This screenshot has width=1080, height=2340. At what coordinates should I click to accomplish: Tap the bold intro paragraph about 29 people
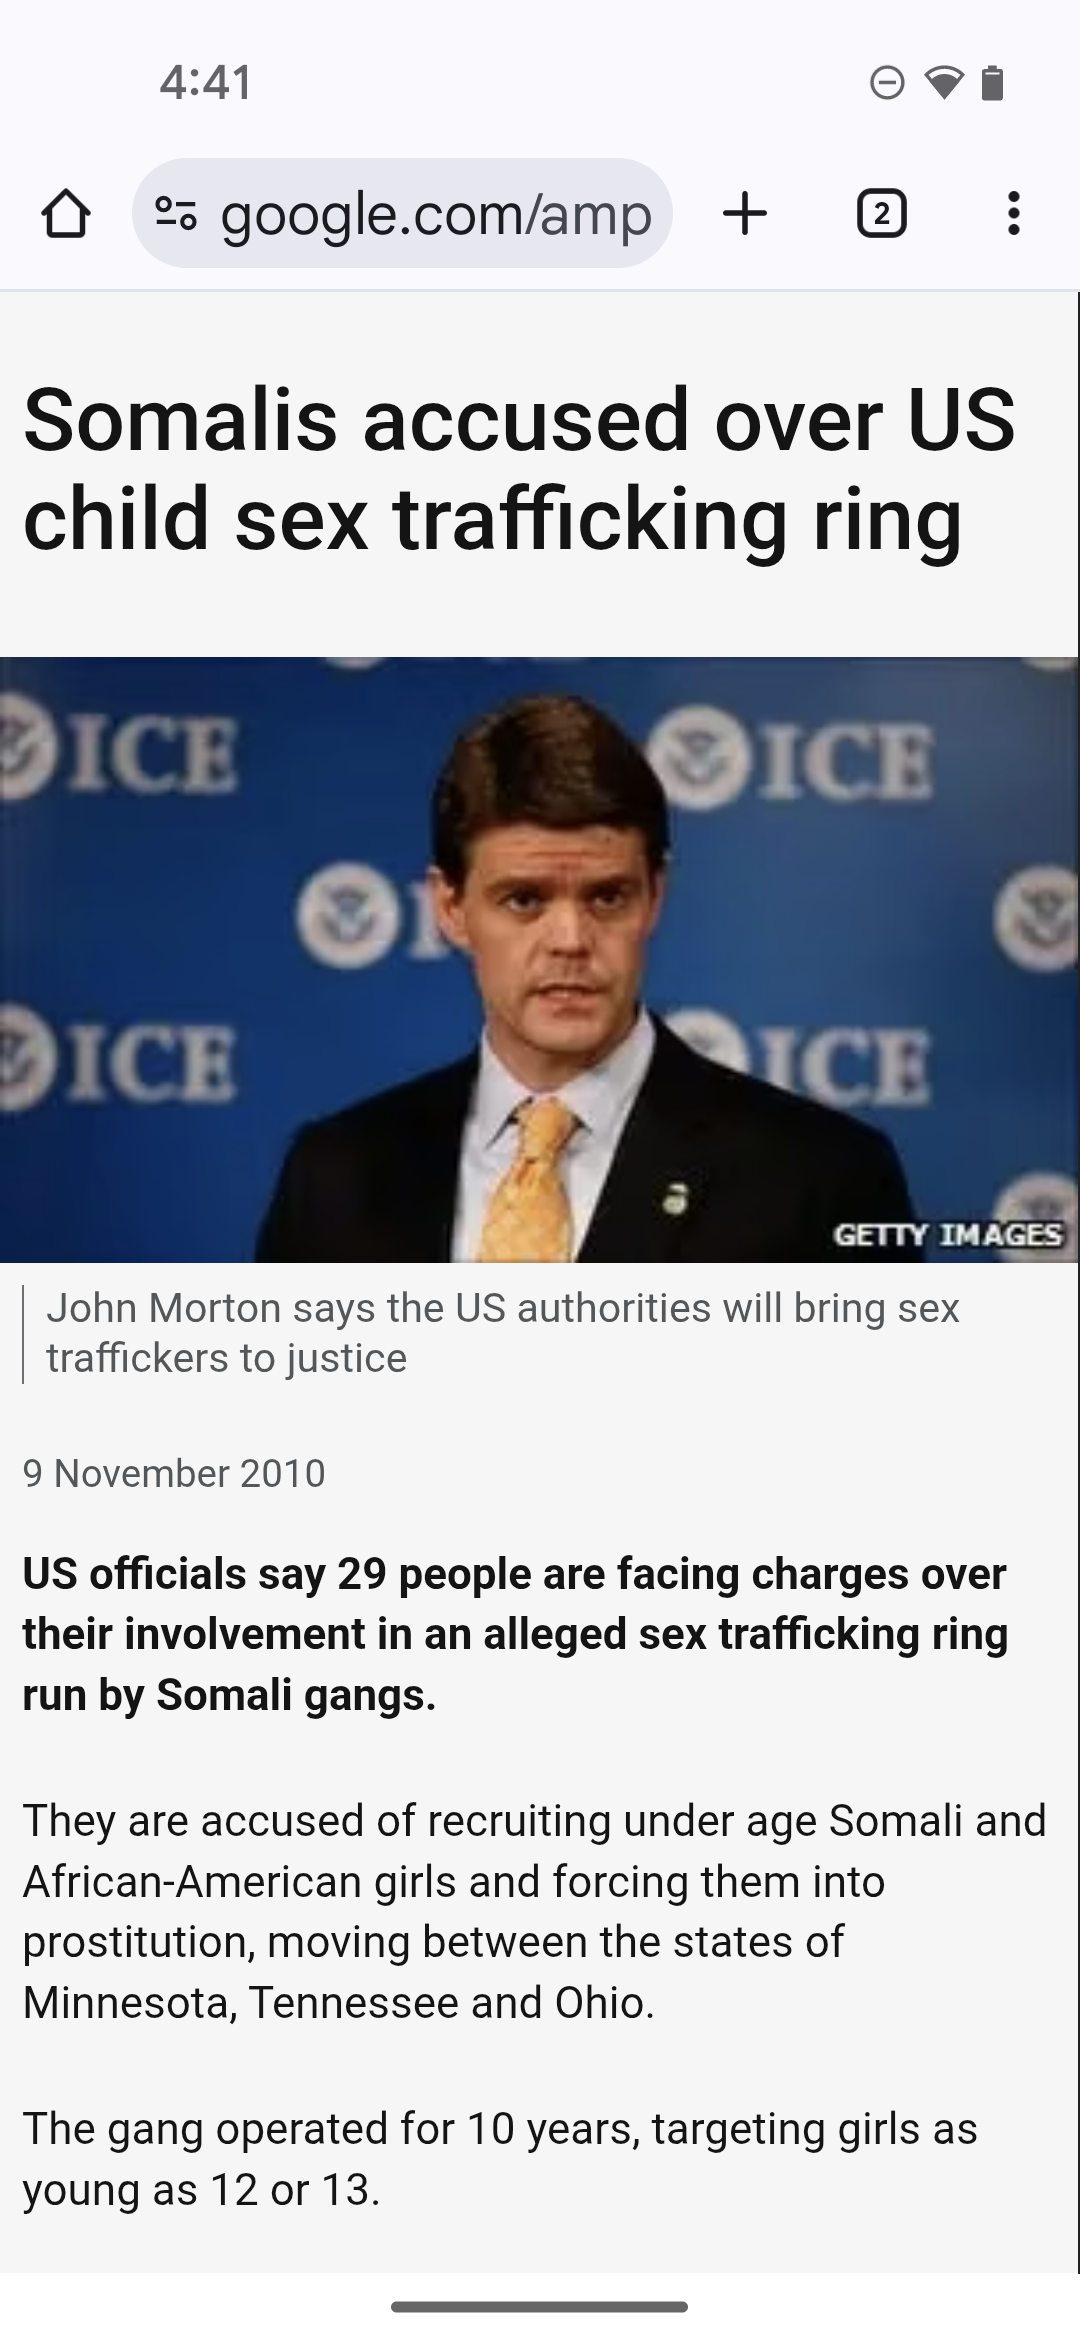(x=515, y=1634)
